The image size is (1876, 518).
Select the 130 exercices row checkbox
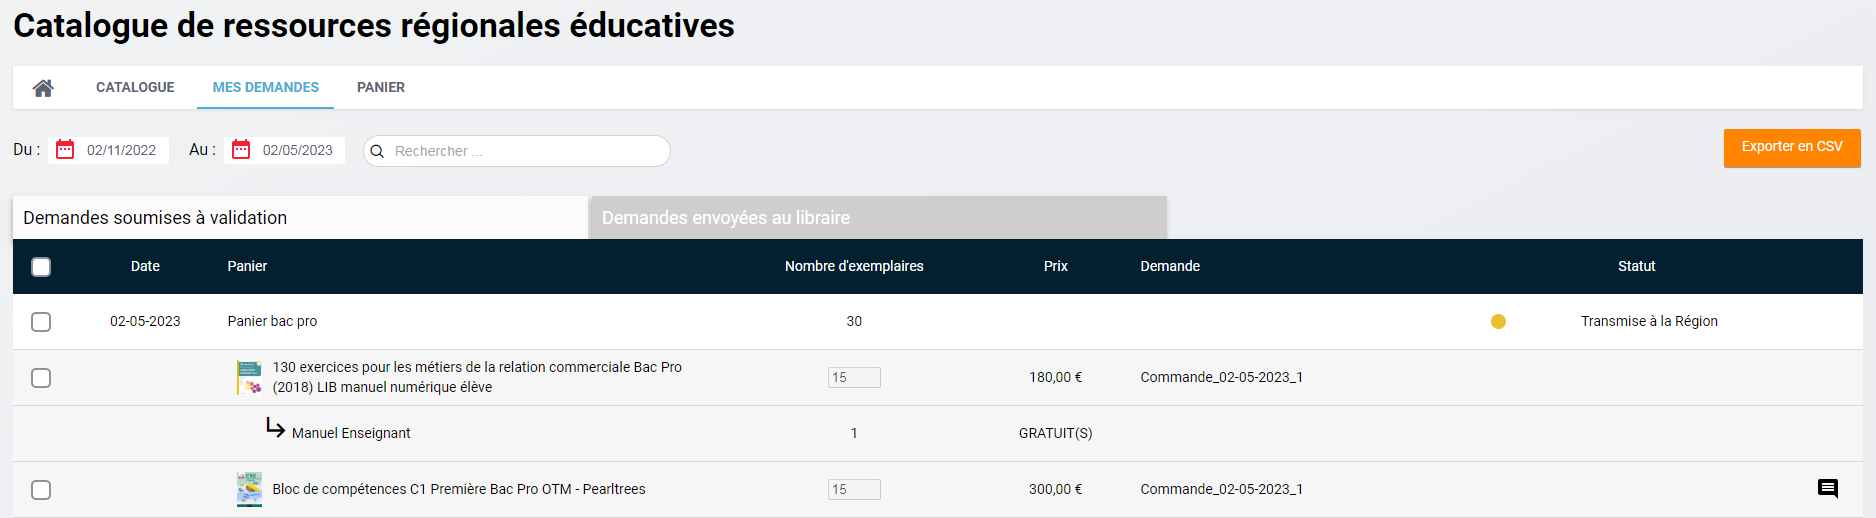41,378
